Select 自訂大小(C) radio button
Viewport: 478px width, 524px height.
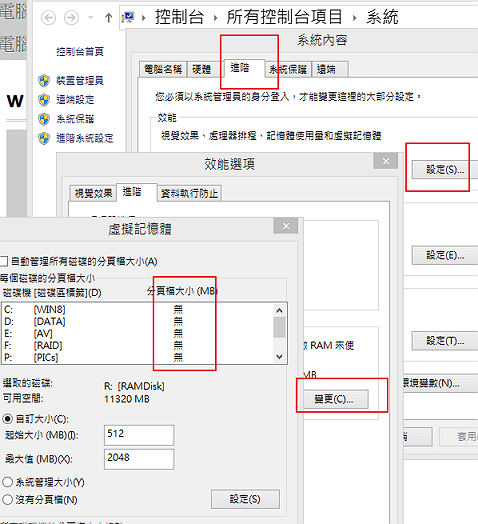7,419
